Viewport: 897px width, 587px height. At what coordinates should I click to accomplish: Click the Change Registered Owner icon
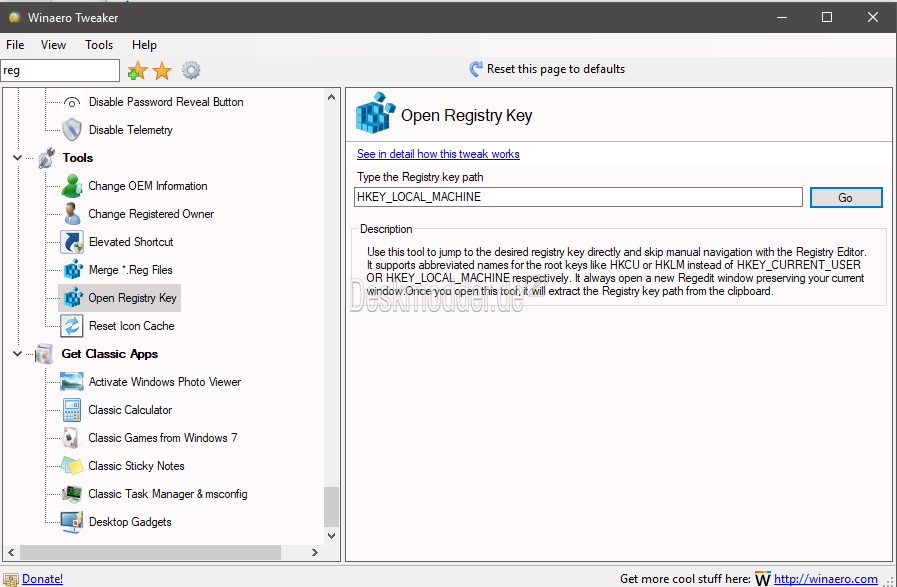coord(72,214)
